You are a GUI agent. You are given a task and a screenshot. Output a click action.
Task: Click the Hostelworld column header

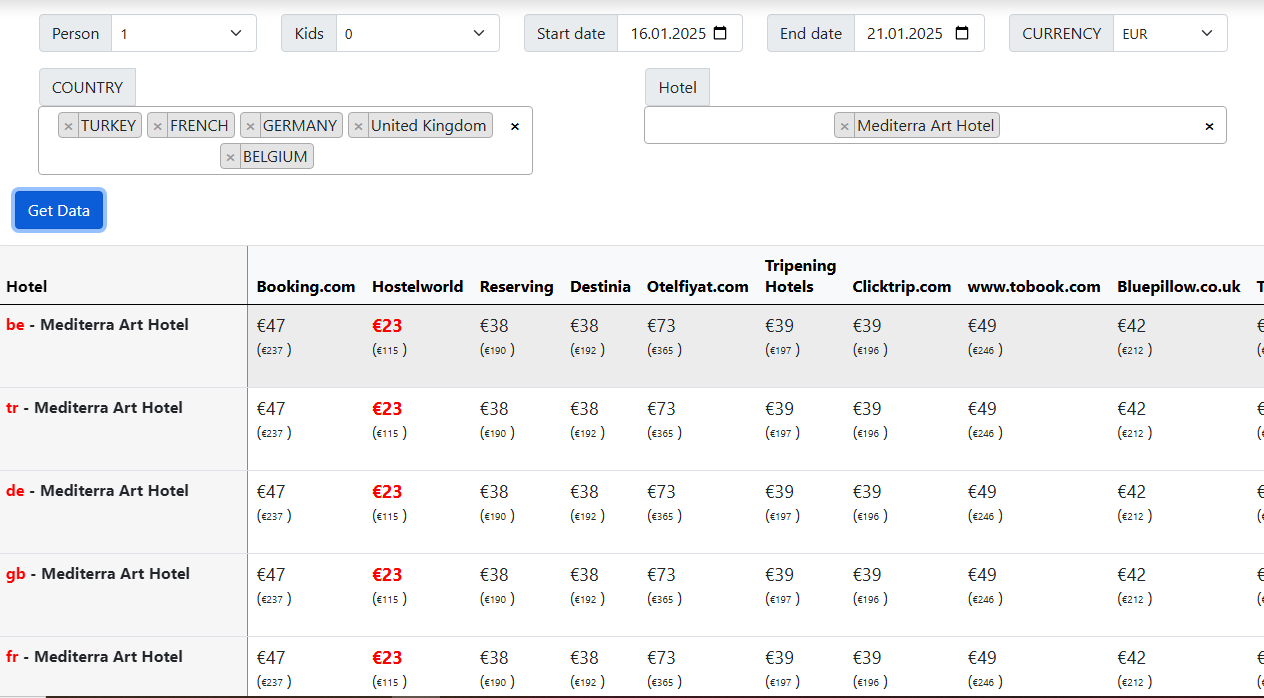pos(418,287)
